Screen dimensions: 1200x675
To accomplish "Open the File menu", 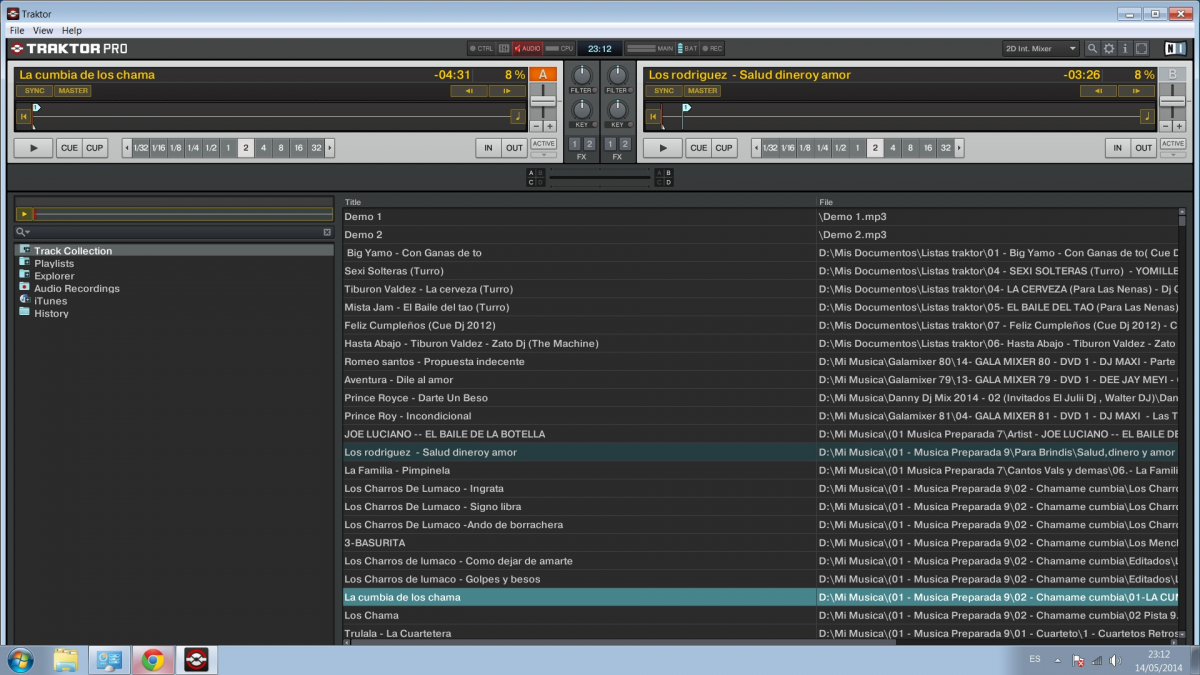I will coord(17,31).
